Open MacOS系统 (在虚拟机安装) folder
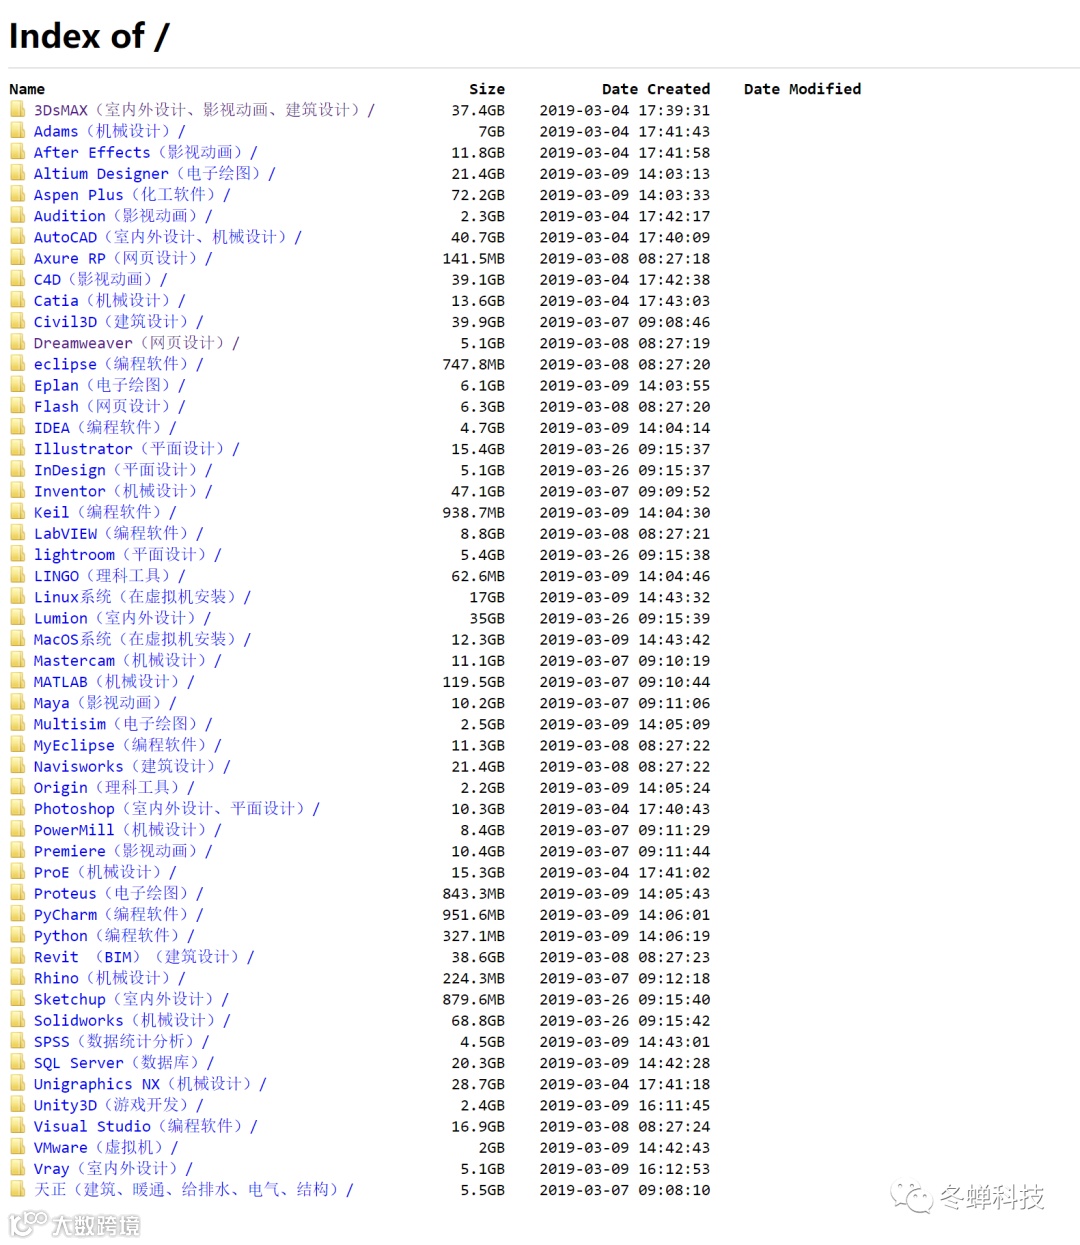 [142, 639]
